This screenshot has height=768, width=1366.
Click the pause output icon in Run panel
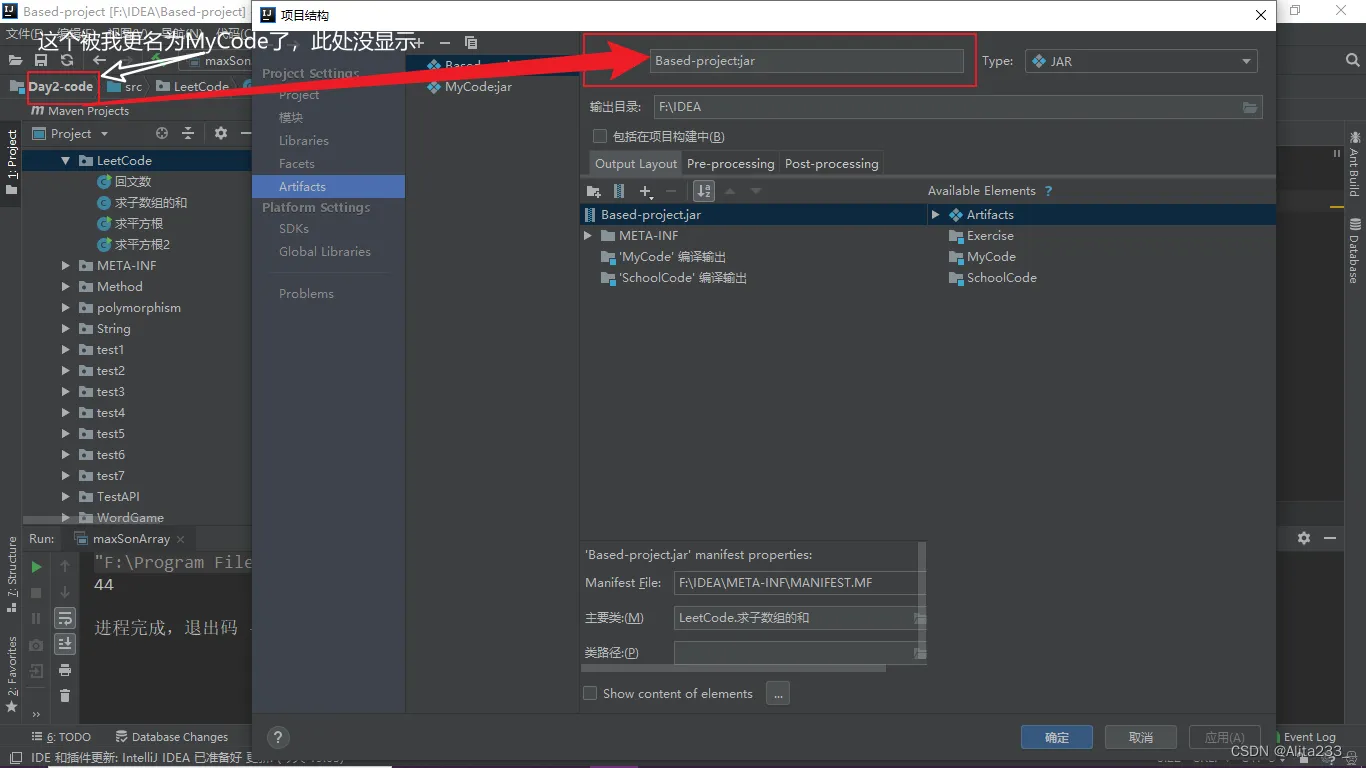tap(36, 619)
